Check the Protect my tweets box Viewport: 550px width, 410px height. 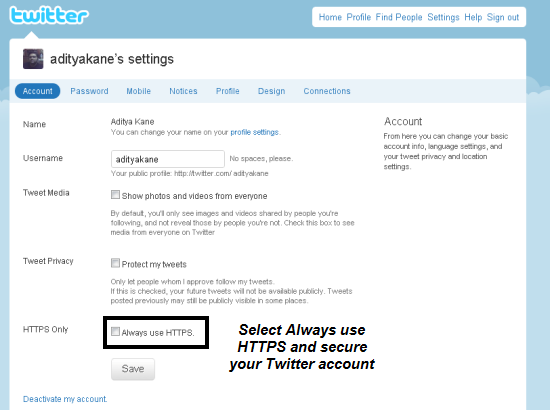coord(115,263)
